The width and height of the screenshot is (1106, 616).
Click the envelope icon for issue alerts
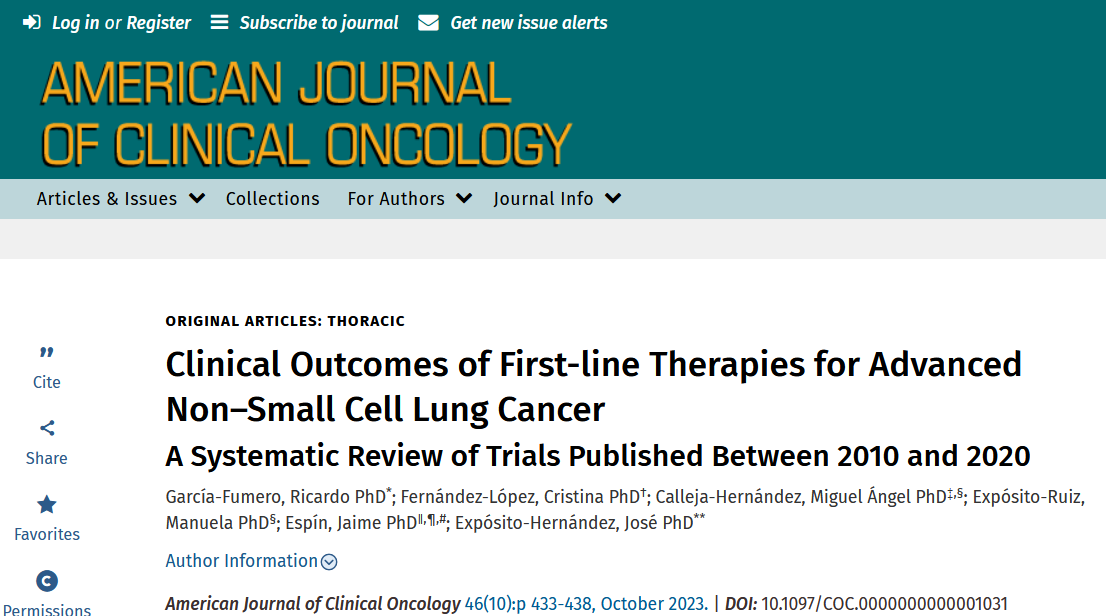(x=428, y=22)
